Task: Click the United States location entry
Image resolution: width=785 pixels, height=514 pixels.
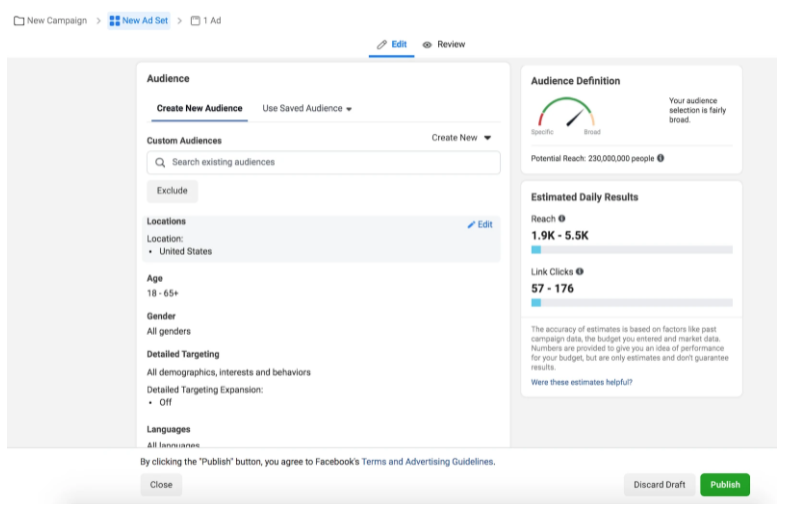Action: (186, 251)
